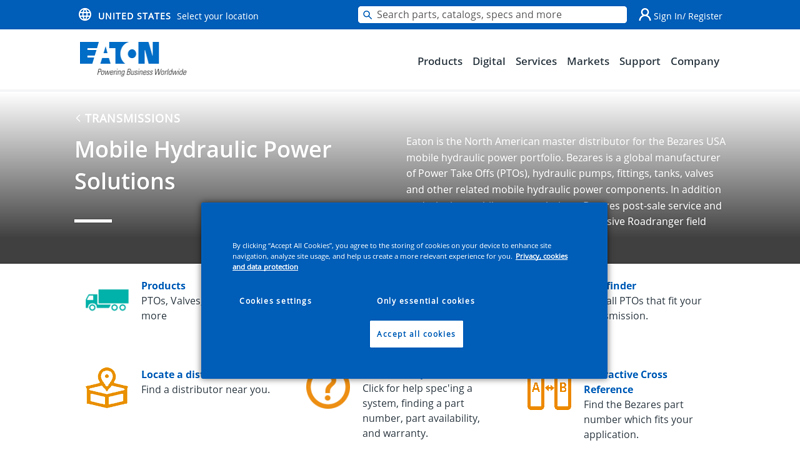Image resolution: width=800 pixels, height=450 pixels.
Task: Open the Services menu
Action: 536,61
